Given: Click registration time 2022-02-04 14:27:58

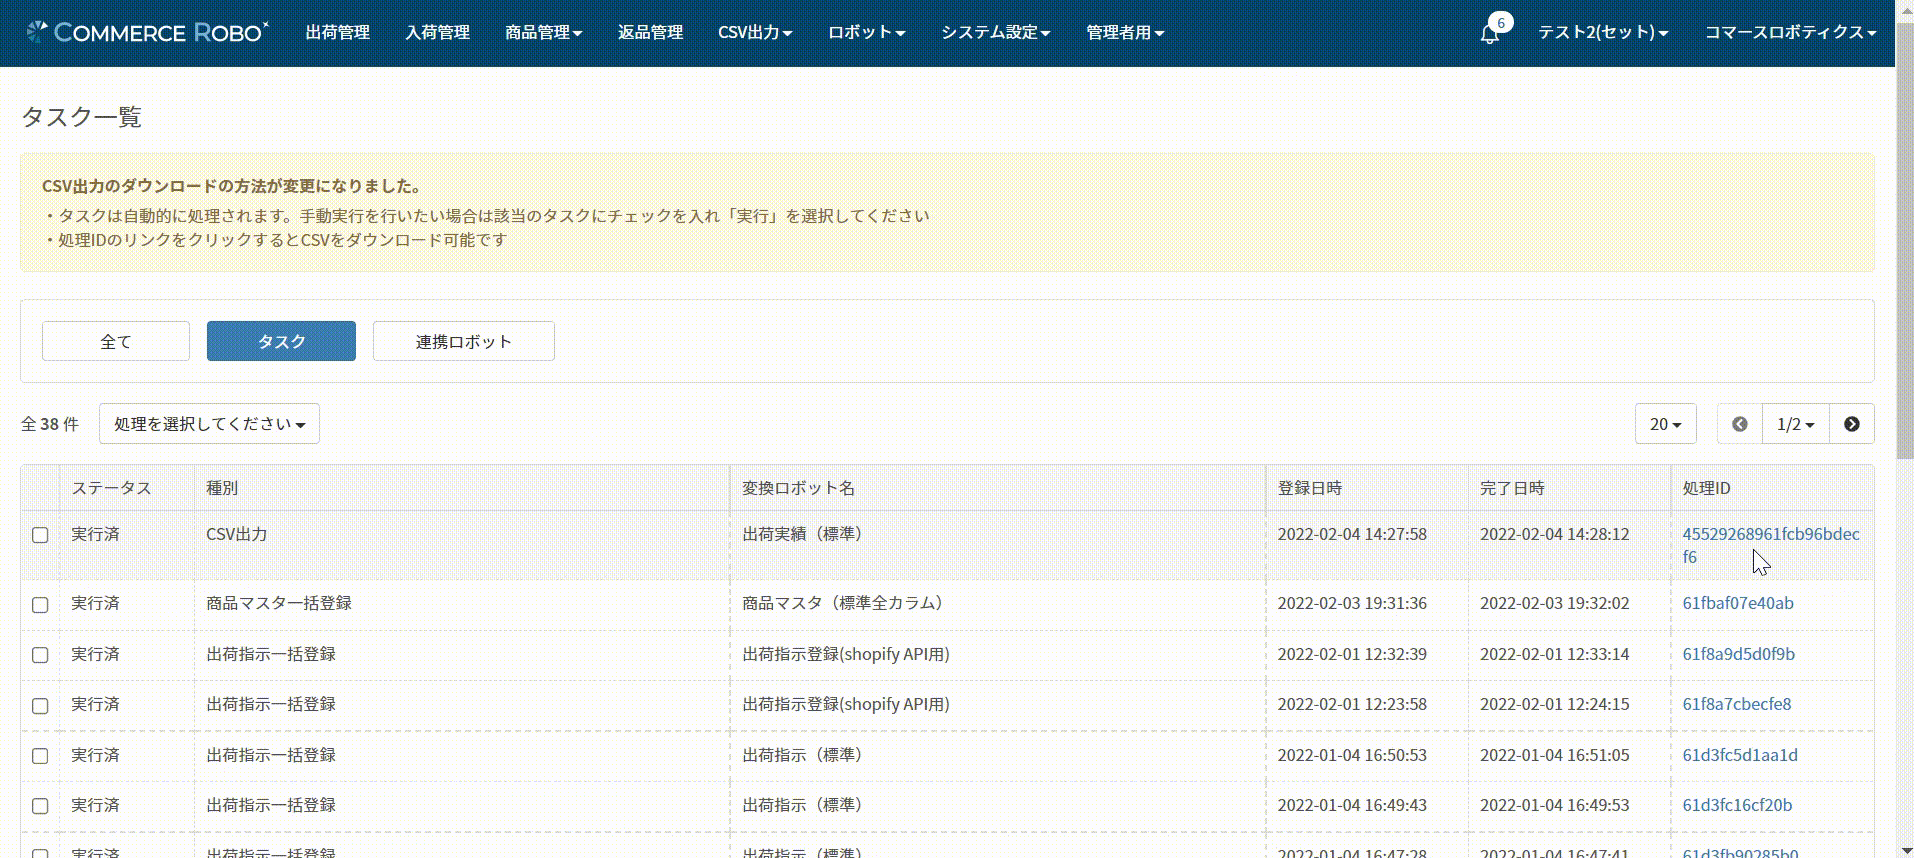Looking at the screenshot, I should [1352, 534].
